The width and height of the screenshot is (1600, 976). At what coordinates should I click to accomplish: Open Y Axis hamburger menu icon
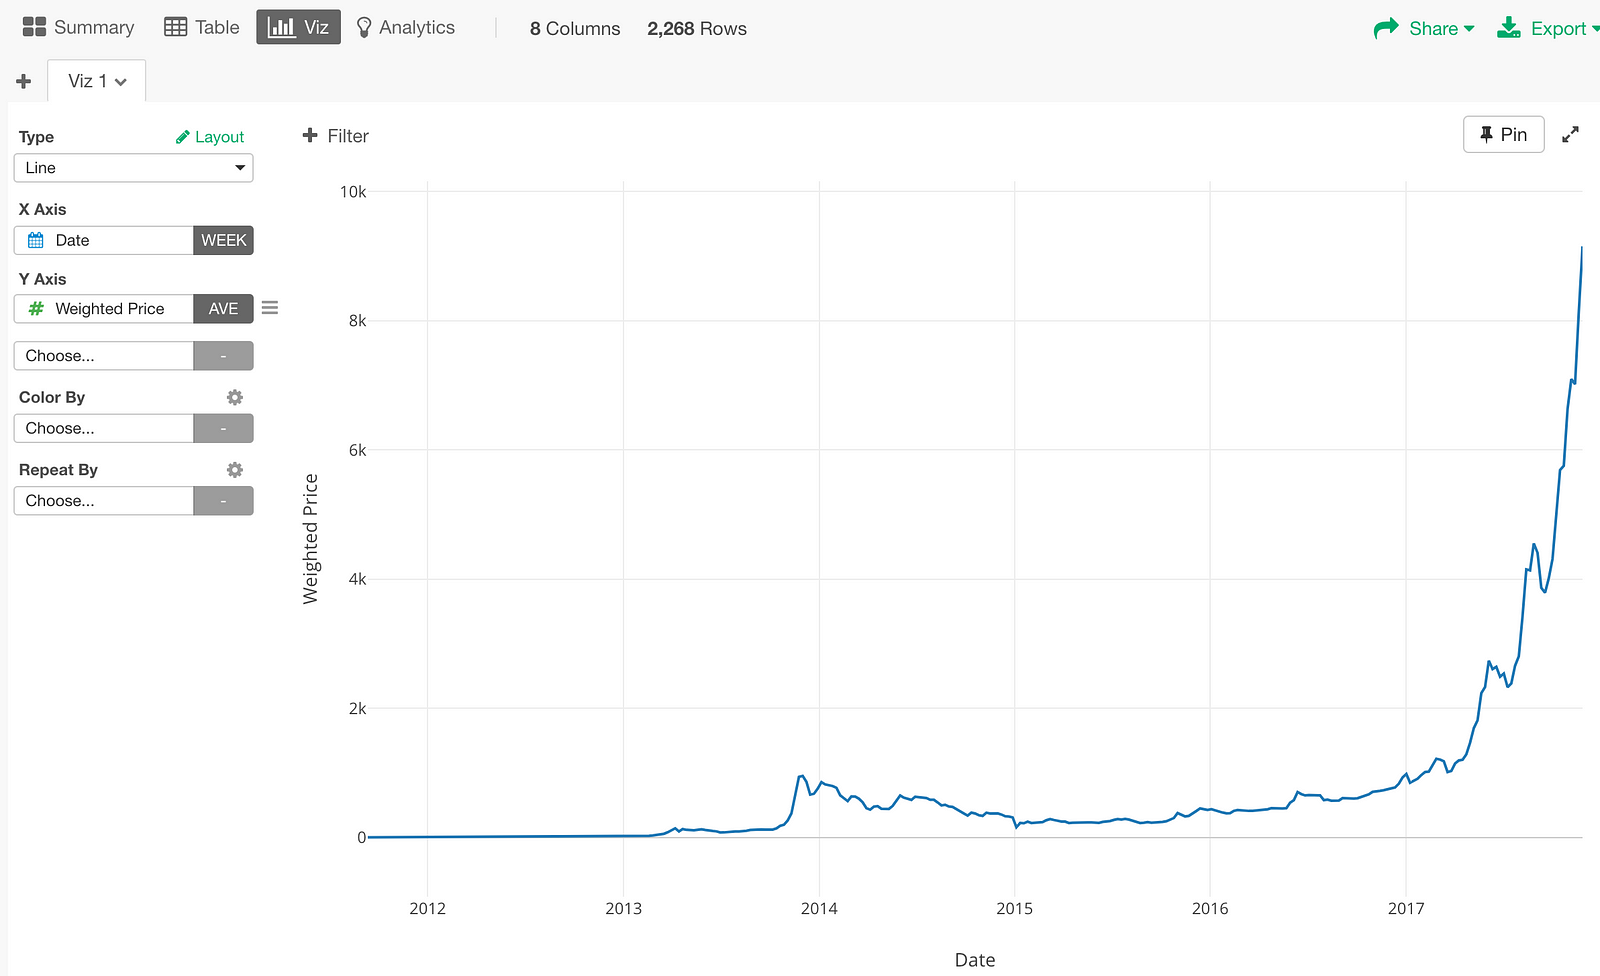(x=270, y=308)
